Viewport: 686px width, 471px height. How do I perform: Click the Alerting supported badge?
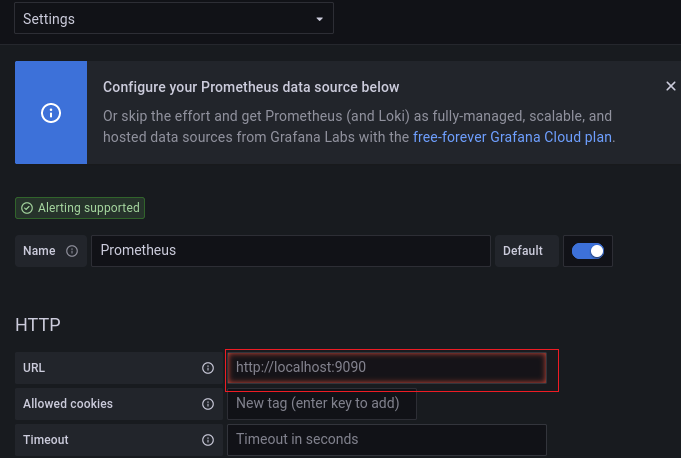(x=80, y=208)
